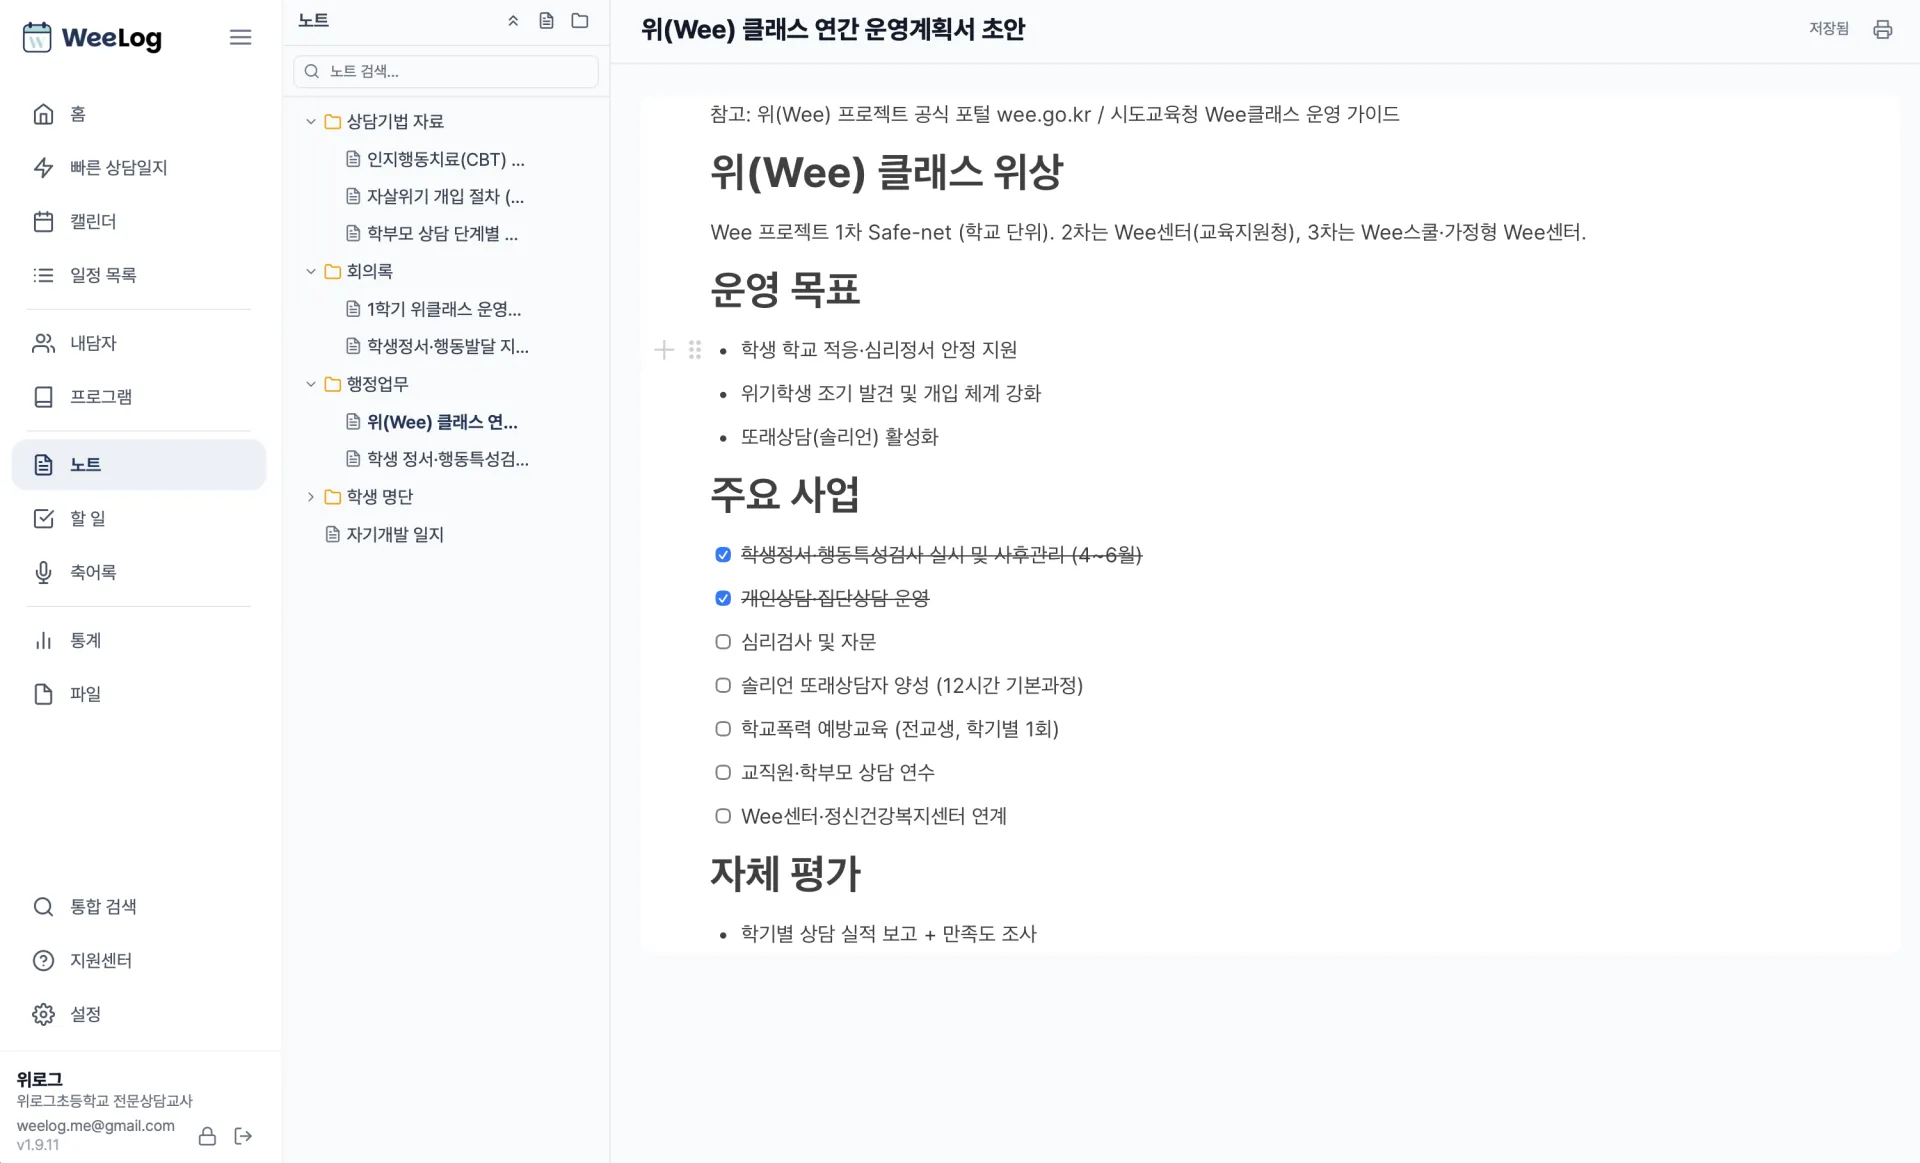This screenshot has height=1163, width=1920.
Task: Click the 내담자 people icon
Action: [43, 343]
